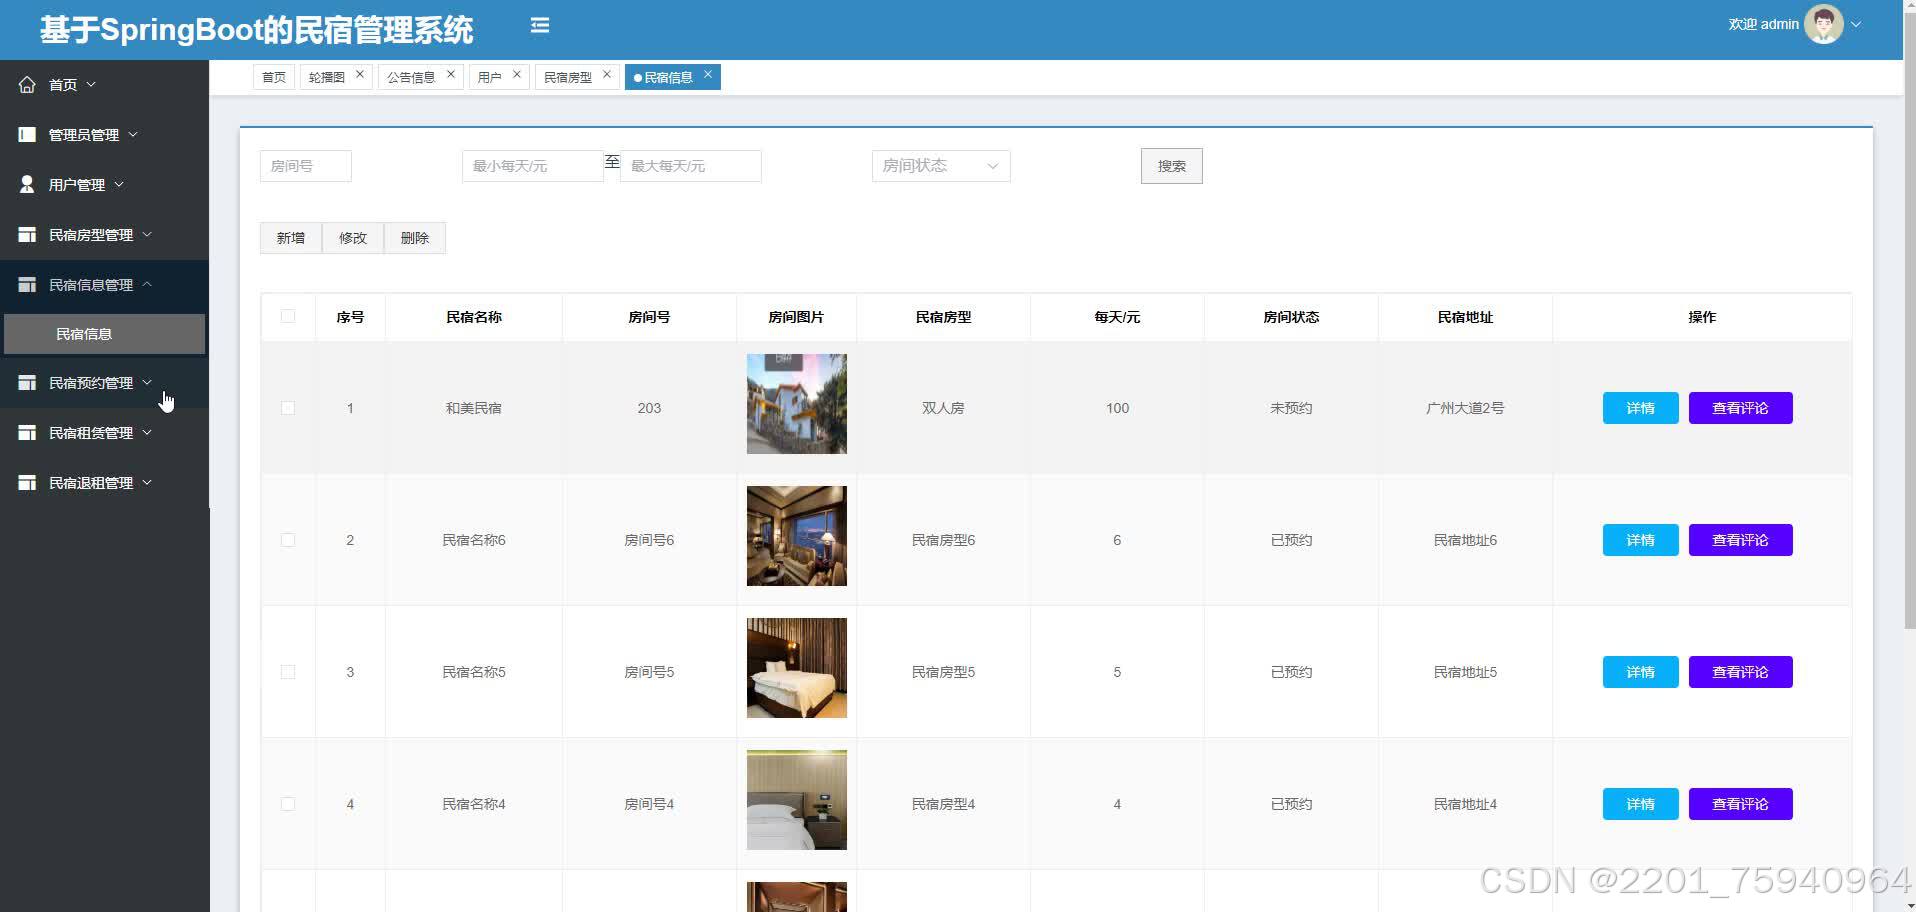Click the 未预约 status cell
1916x912 pixels.
pyautogui.click(x=1291, y=408)
